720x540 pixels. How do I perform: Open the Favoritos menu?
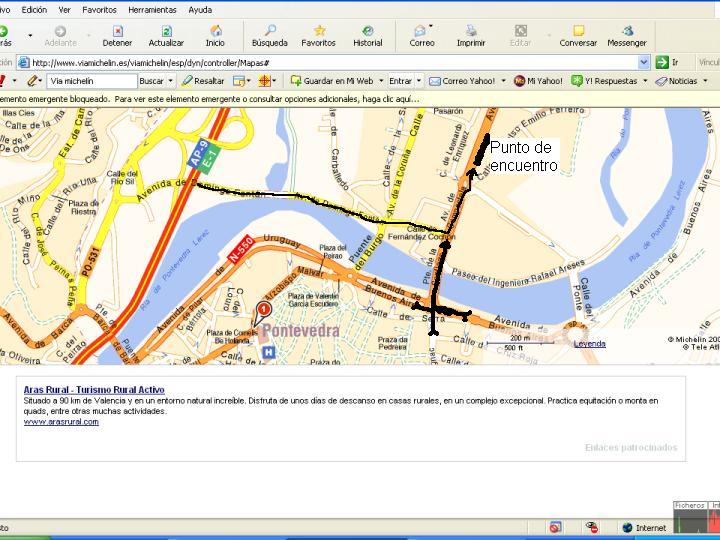[99, 10]
